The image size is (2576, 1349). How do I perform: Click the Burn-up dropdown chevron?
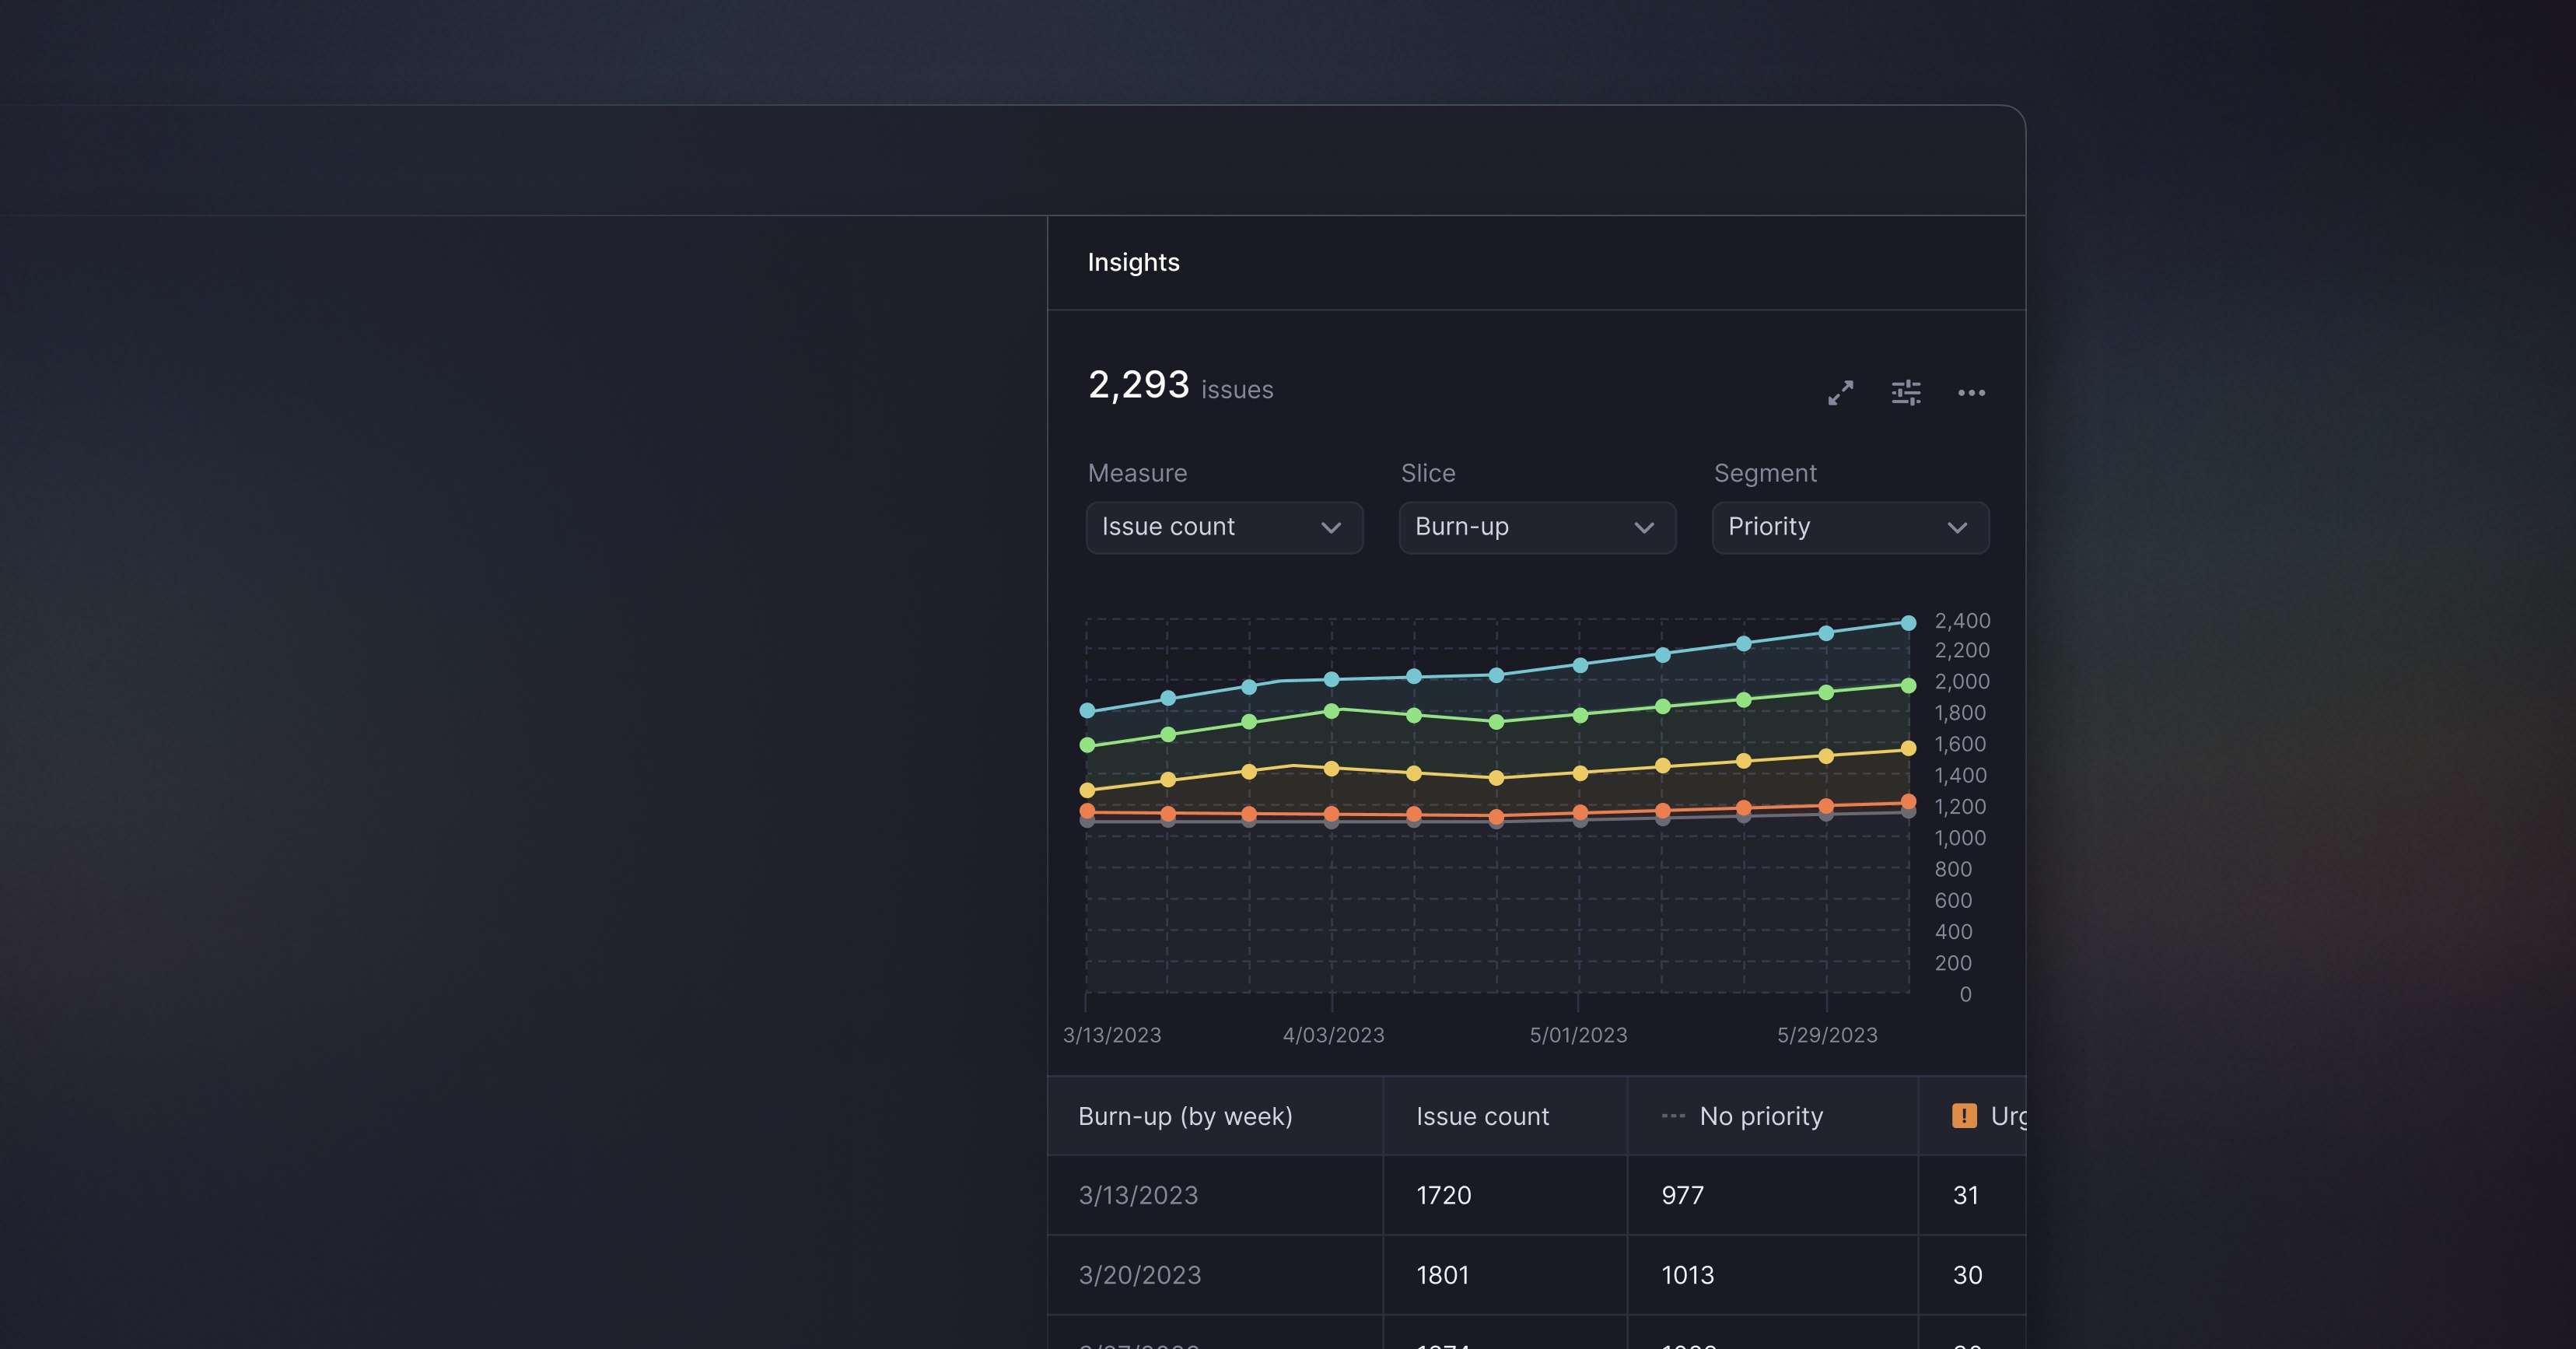point(1644,528)
